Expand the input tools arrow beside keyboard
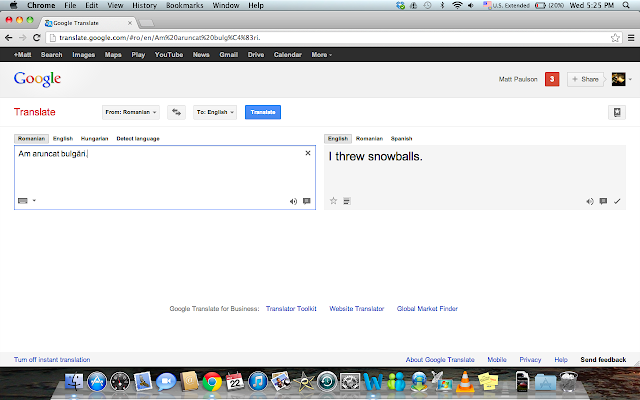The image size is (640, 400). tap(34, 200)
